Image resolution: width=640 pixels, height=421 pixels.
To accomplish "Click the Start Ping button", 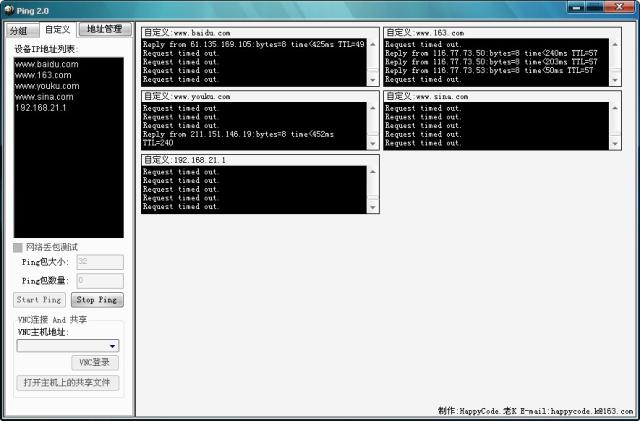I will click(39, 300).
